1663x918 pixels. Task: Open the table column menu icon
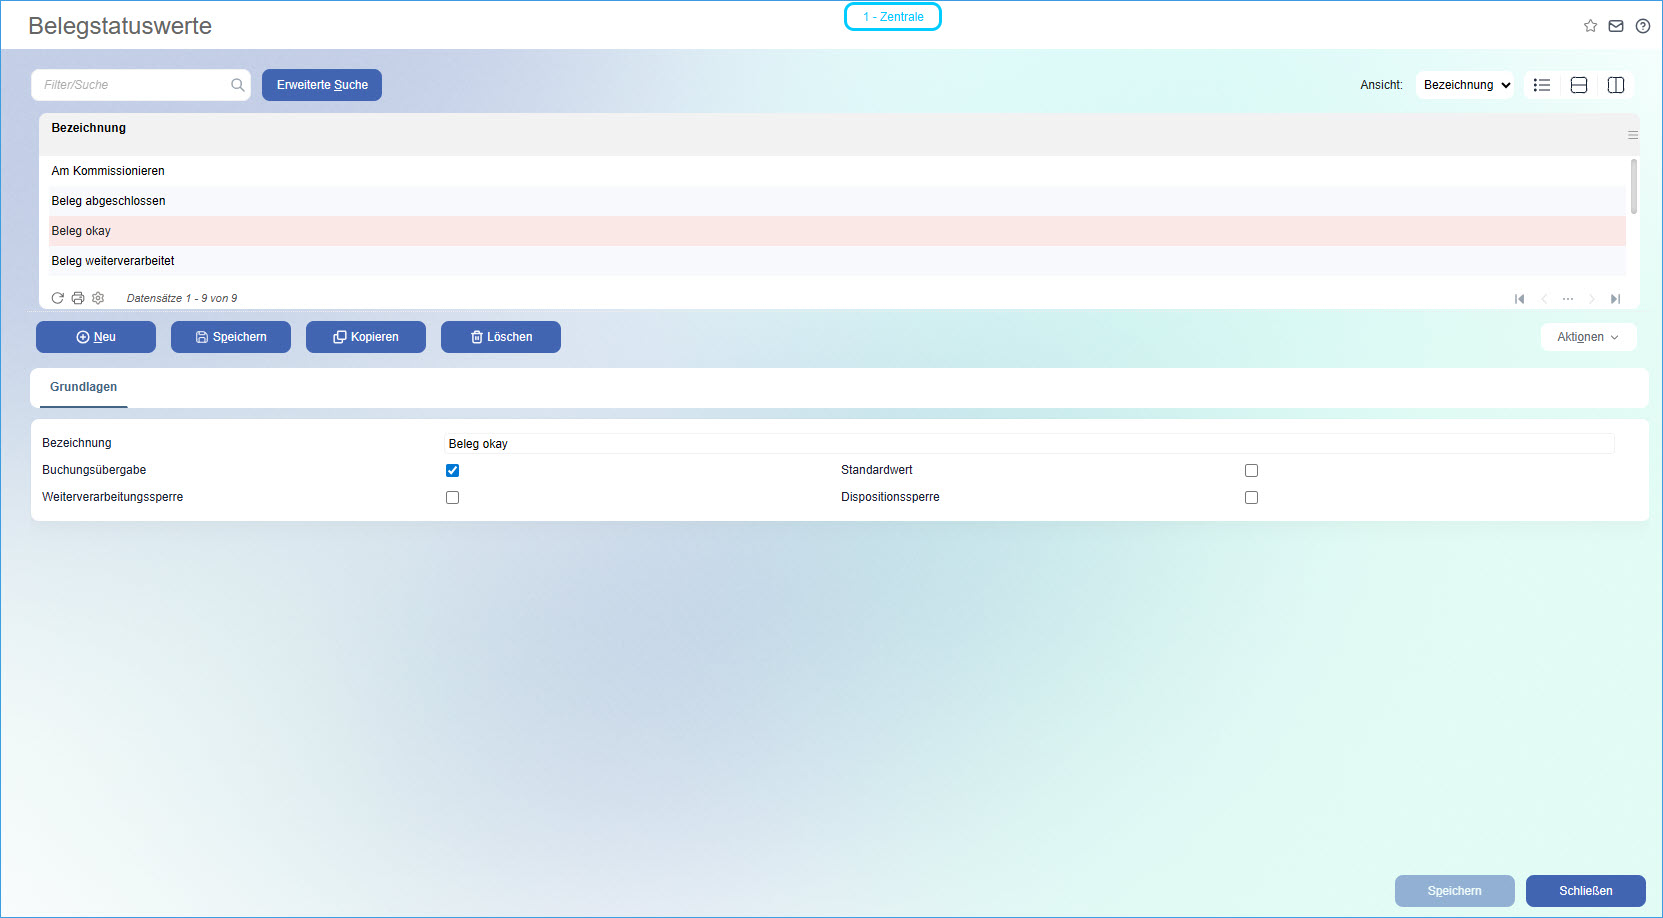1633,135
